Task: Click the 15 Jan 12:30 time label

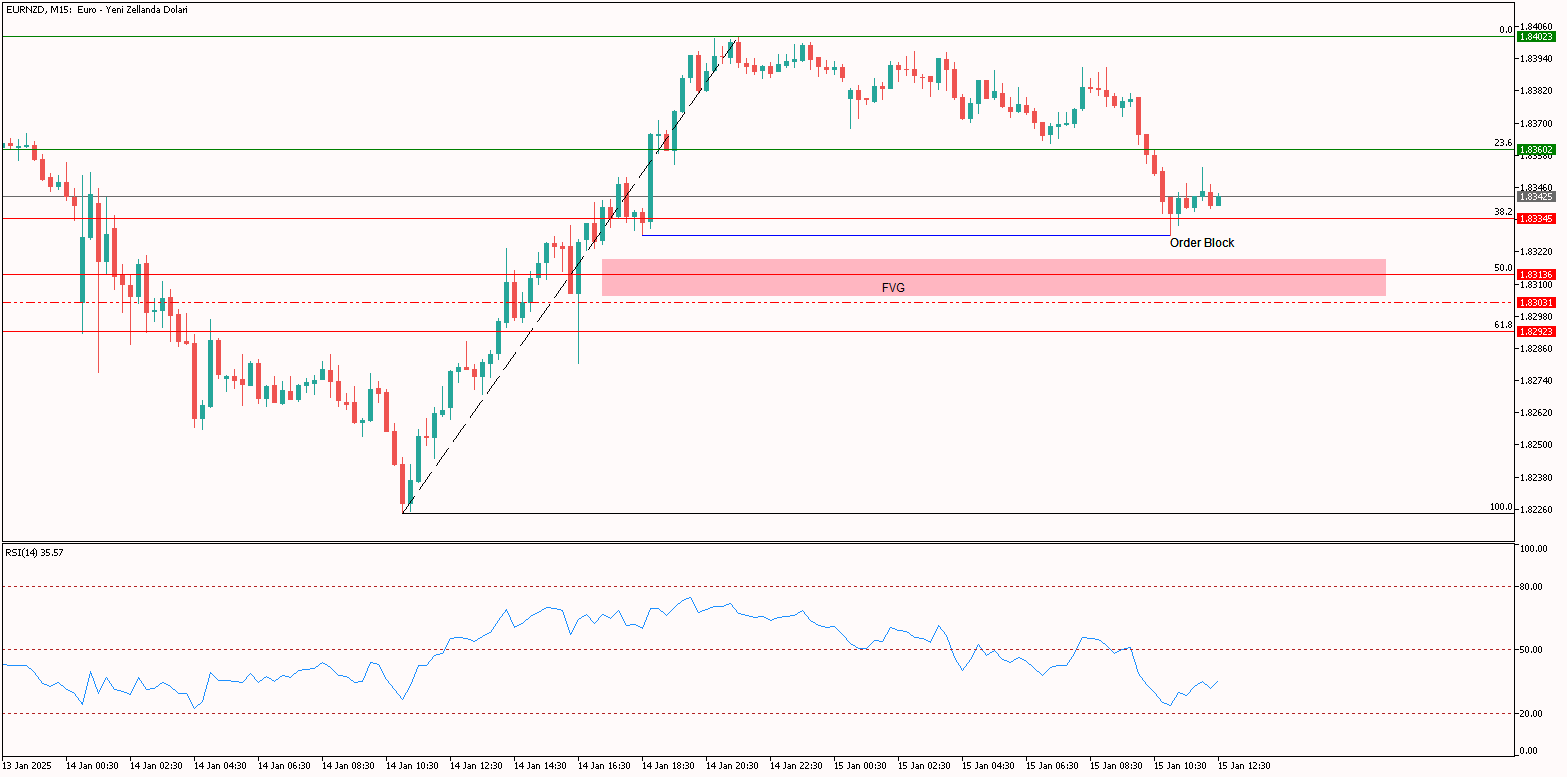Action: coord(1246,766)
